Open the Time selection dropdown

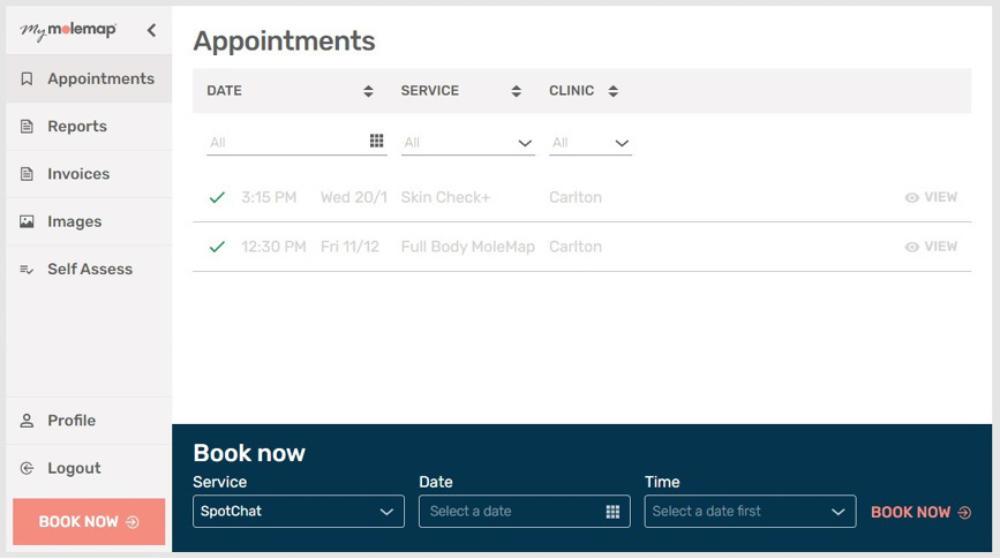click(750, 512)
